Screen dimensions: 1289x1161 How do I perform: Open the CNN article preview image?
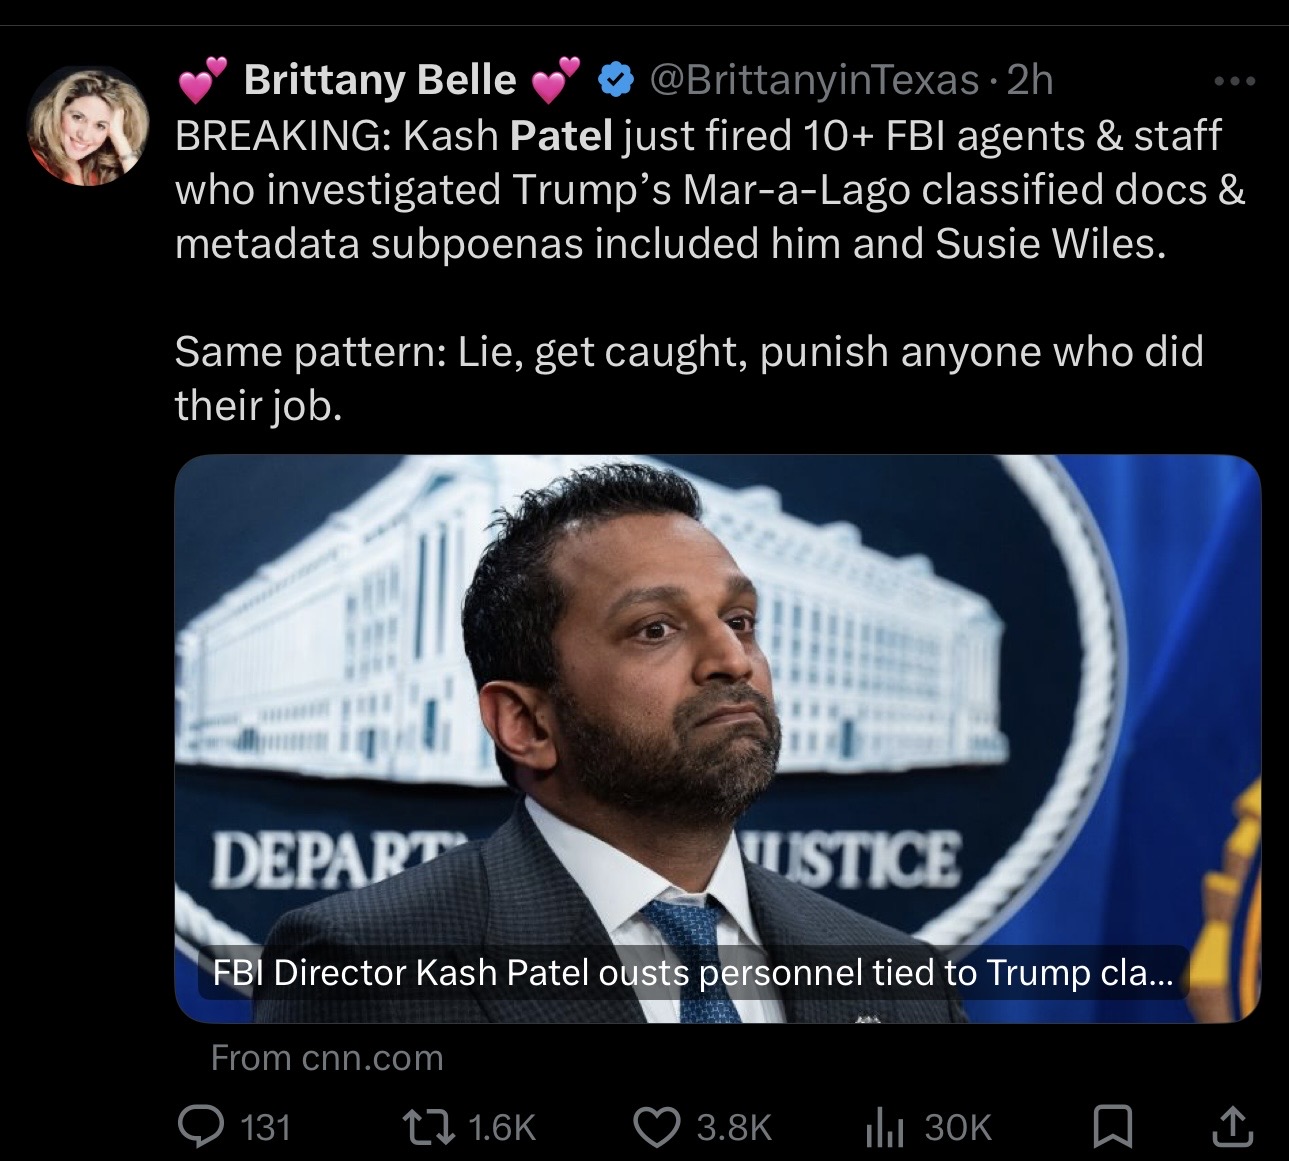[717, 700]
